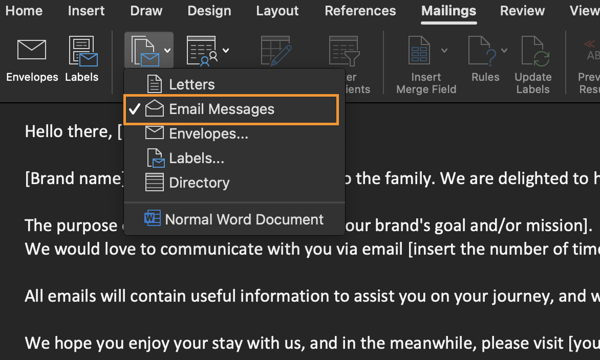Select the Mailings tab

tap(448, 11)
